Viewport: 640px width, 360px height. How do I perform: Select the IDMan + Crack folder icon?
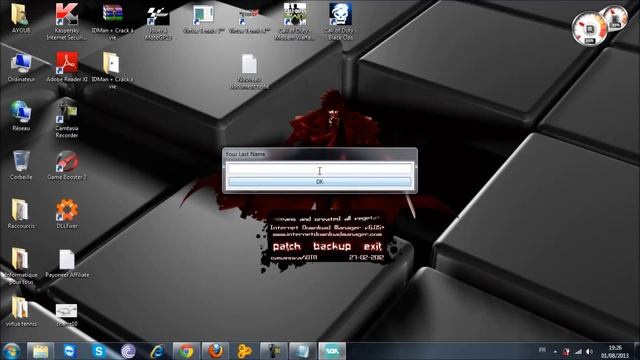pos(112,70)
